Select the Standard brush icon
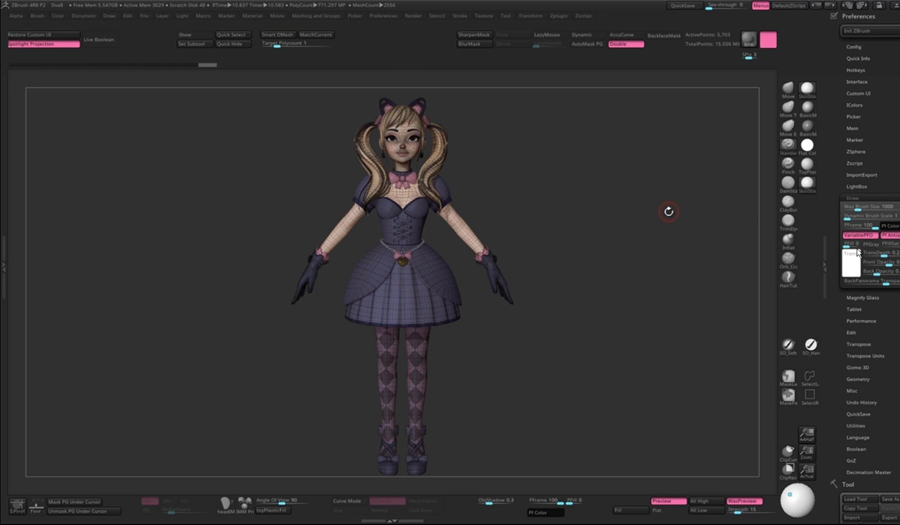The height and width of the screenshot is (525, 900). coord(788,145)
